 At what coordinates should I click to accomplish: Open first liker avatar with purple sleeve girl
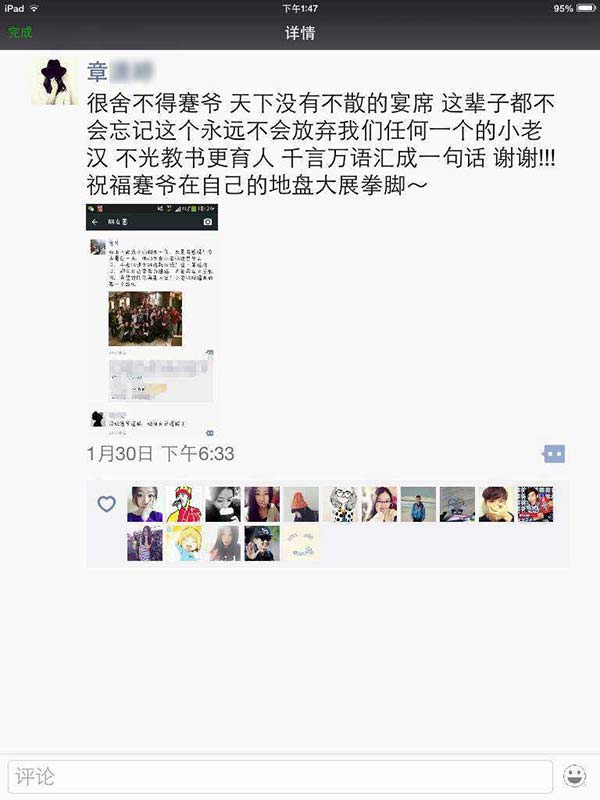pos(145,504)
